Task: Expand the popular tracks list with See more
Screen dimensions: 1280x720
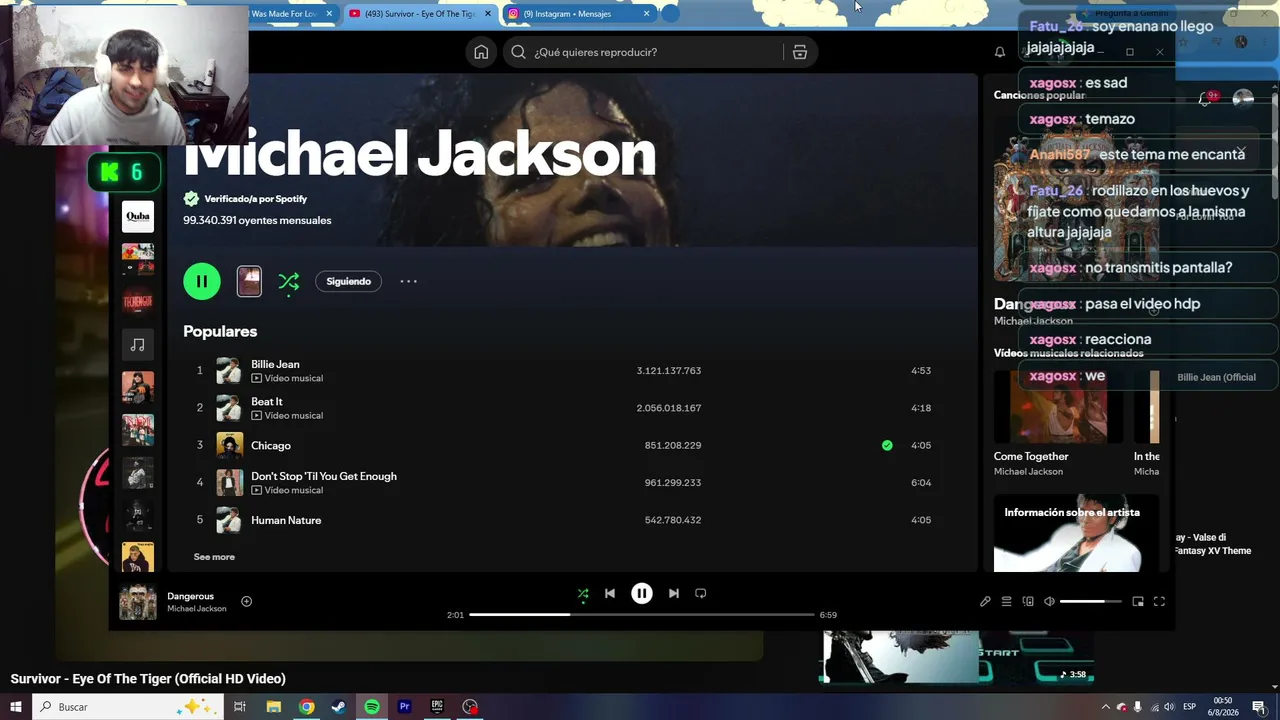Action: point(214,557)
